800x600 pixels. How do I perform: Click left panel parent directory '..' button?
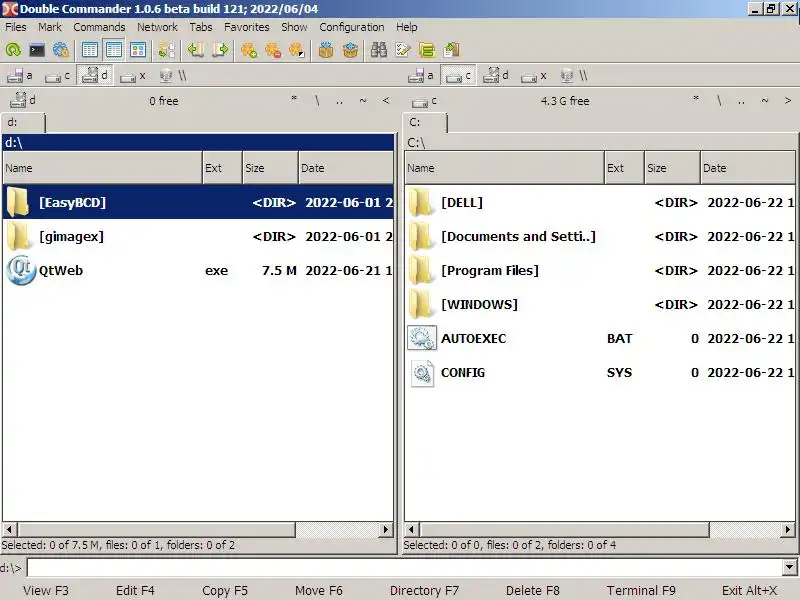339,101
